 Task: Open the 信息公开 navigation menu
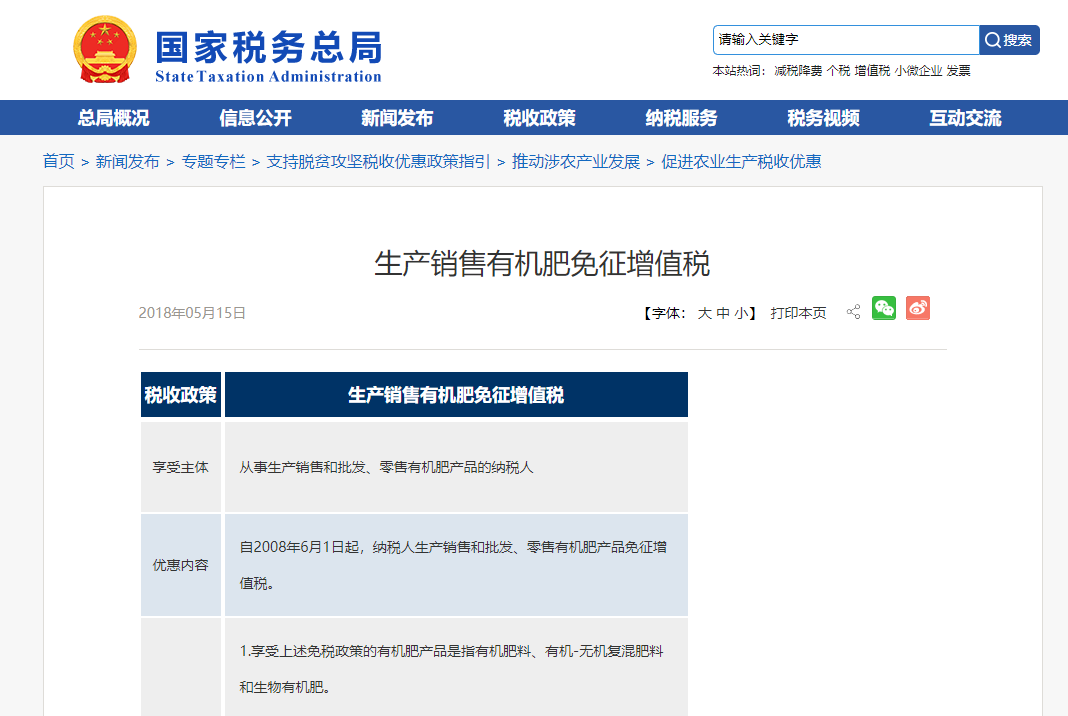[x=256, y=118]
